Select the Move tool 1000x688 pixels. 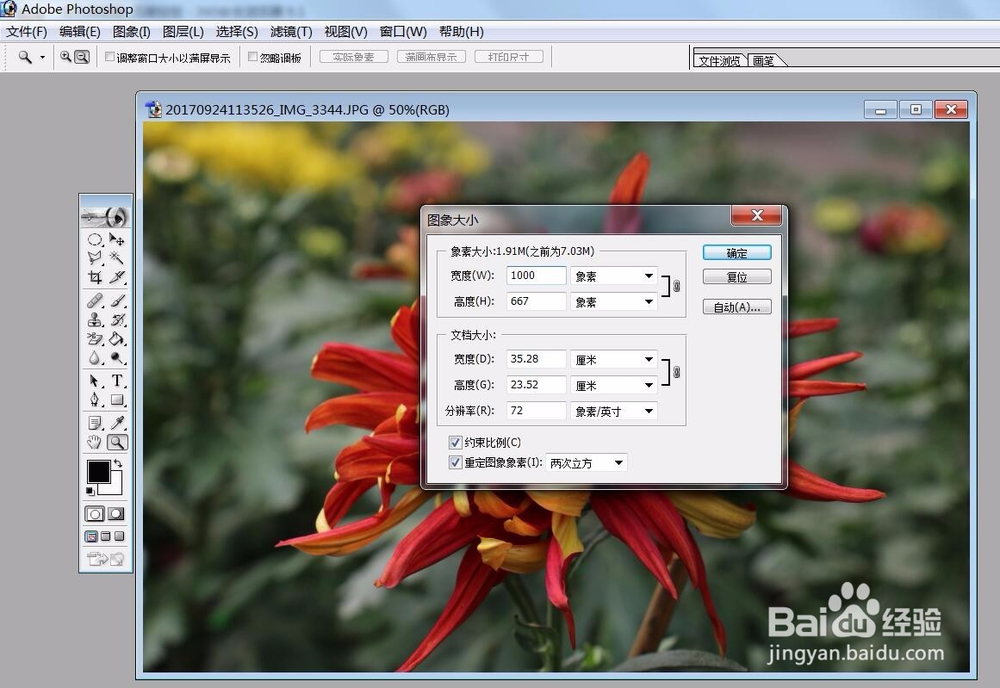[x=117, y=240]
